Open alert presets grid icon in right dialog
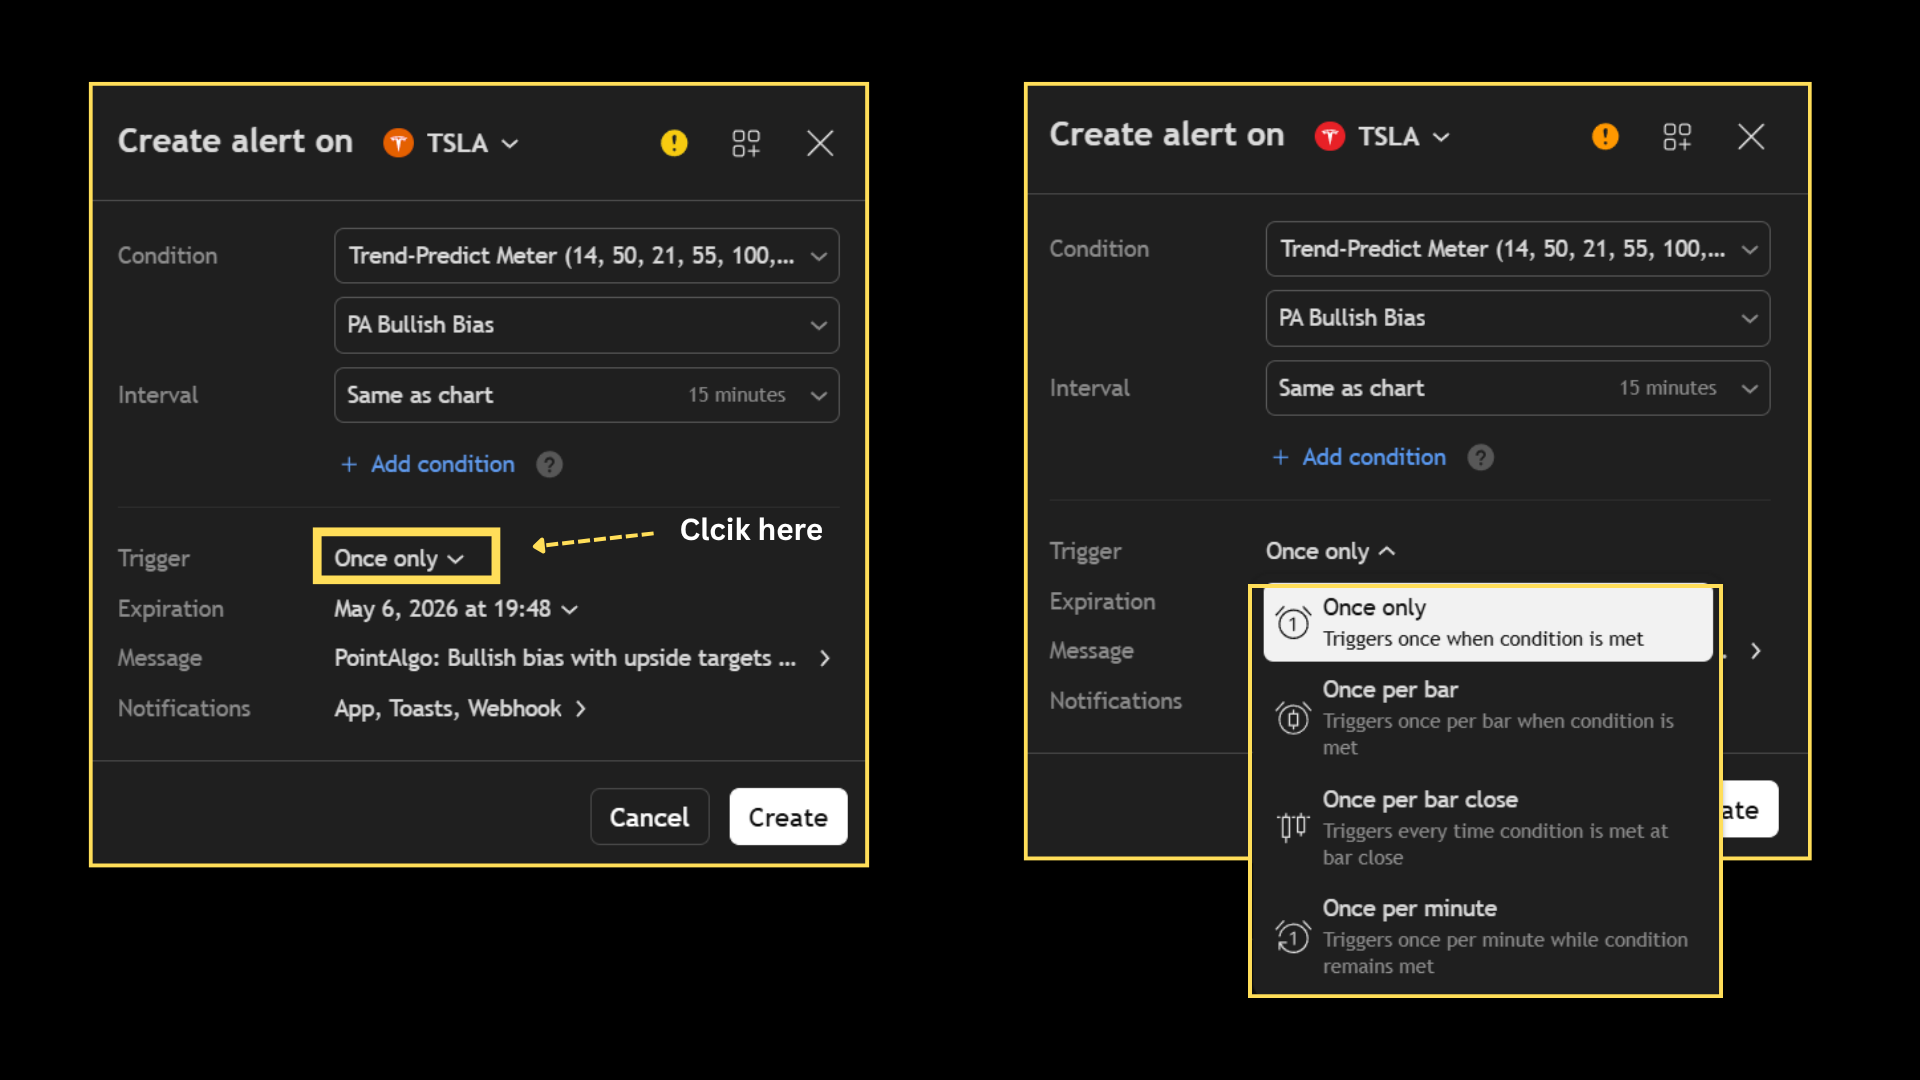 pos(1677,136)
